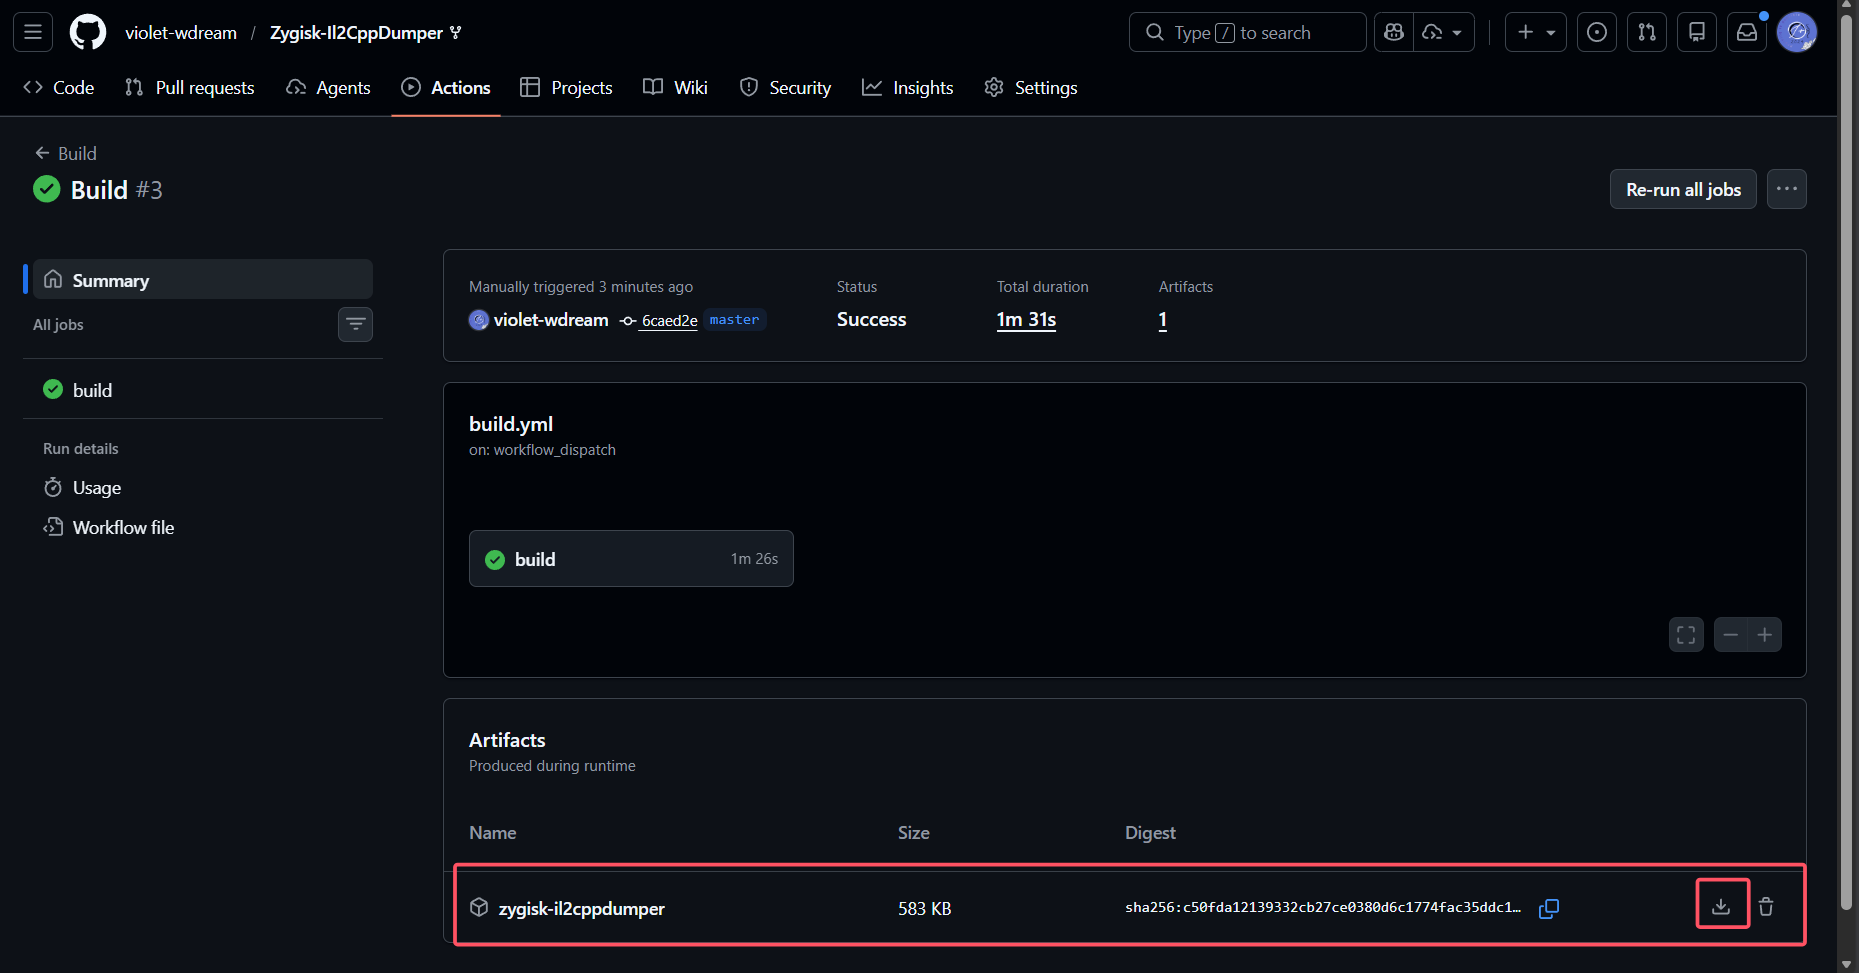Open the jobs filter button

tap(355, 324)
